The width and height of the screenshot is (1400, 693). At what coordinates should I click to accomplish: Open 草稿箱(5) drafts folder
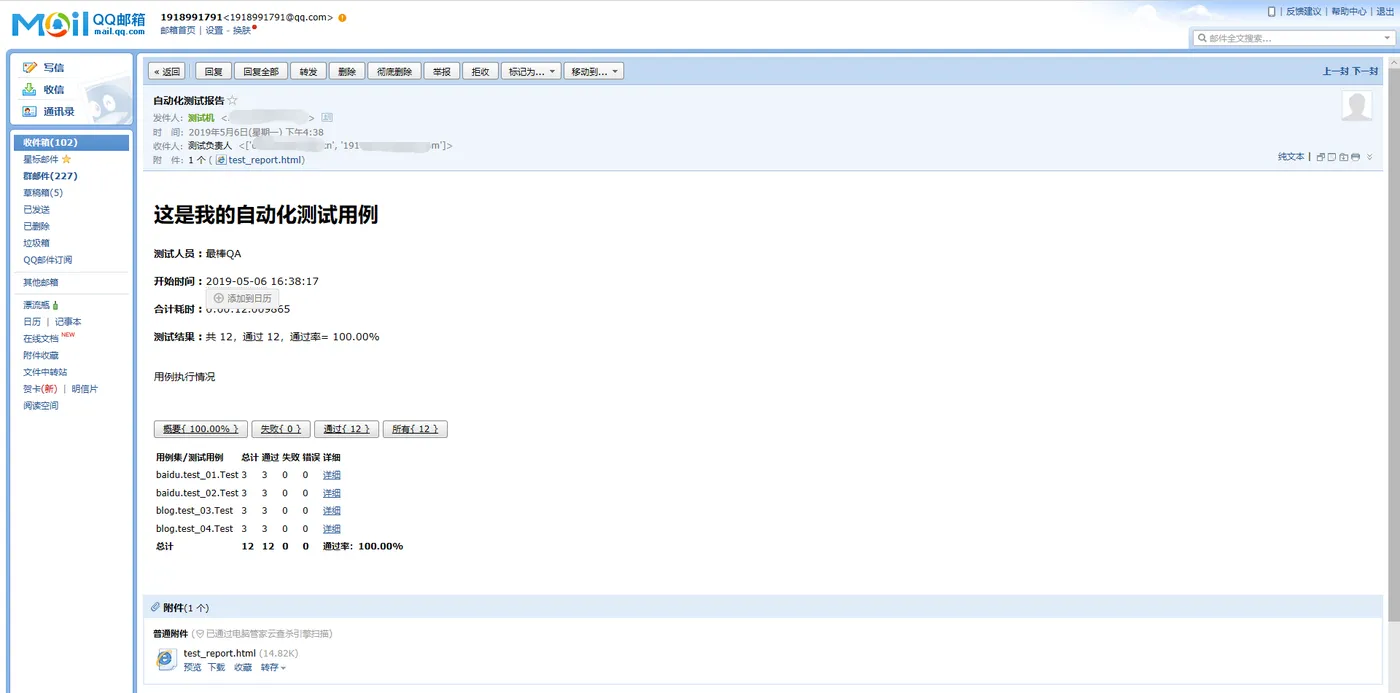coord(43,193)
